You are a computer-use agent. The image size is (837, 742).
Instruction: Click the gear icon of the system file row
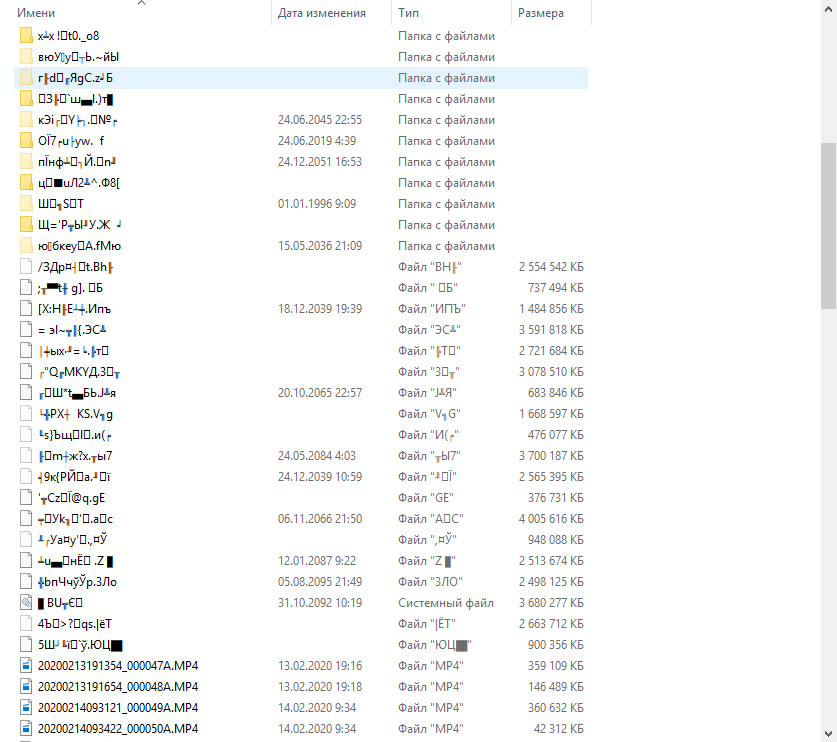[27, 602]
